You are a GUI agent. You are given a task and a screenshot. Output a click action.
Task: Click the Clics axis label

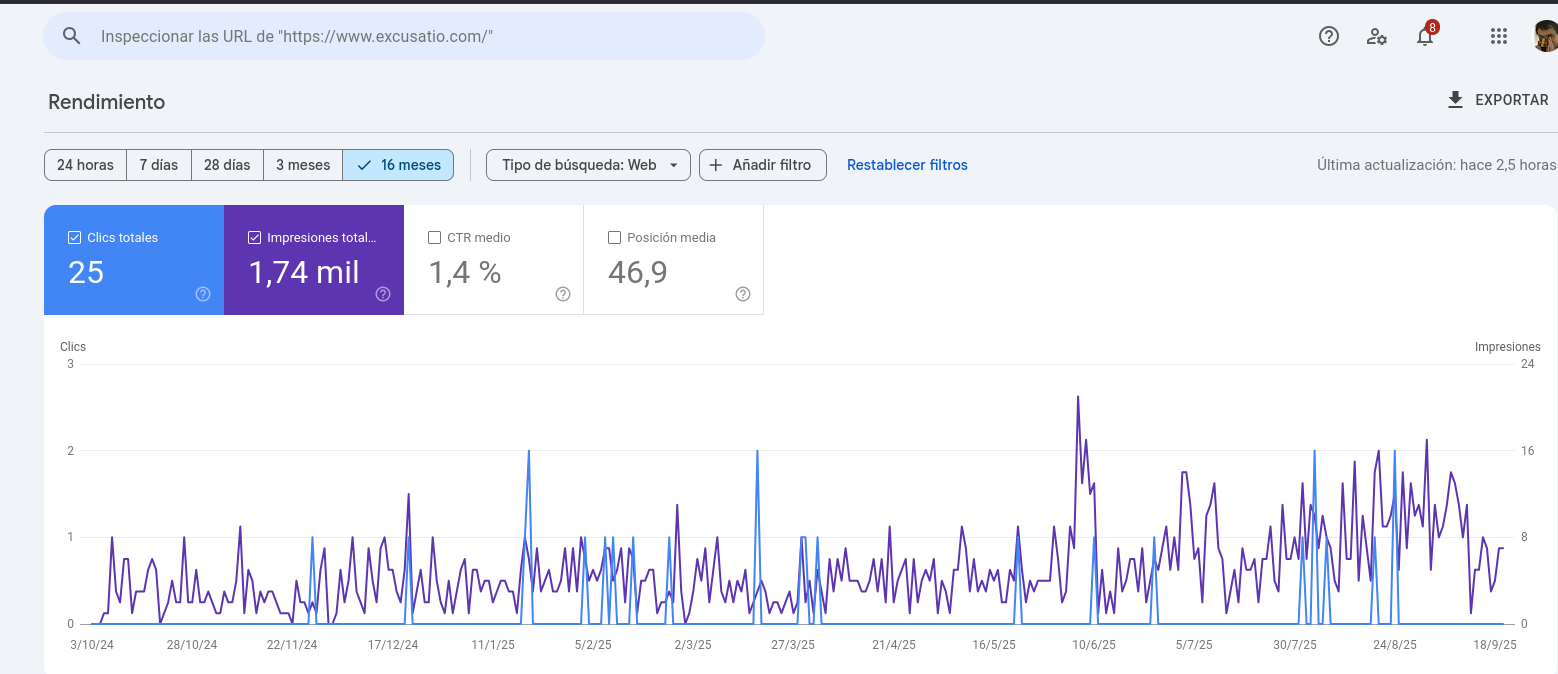(x=73, y=347)
